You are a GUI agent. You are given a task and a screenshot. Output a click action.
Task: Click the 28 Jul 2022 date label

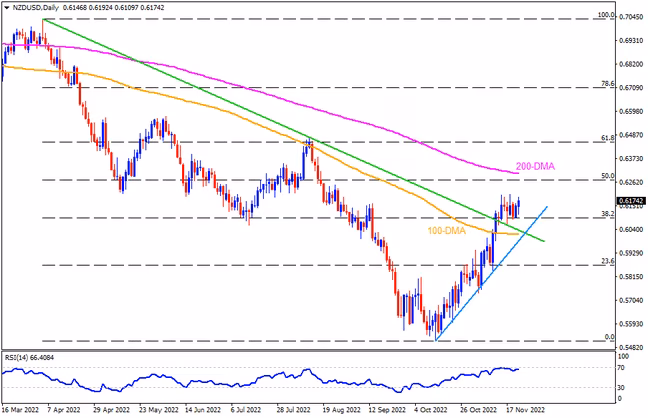pyautogui.click(x=293, y=410)
